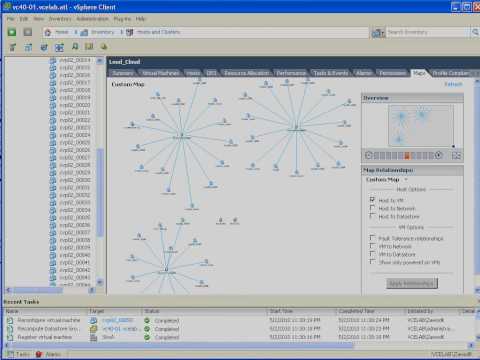Switch to the Resource Allocation tab
This screenshot has width=480, height=360.
click(x=247, y=73)
